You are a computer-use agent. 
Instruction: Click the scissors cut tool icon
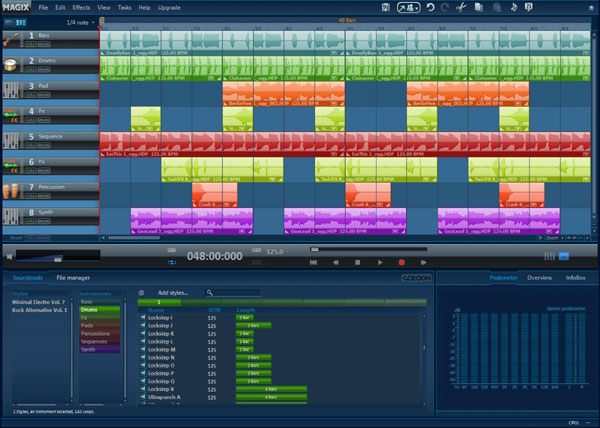[461, 7]
